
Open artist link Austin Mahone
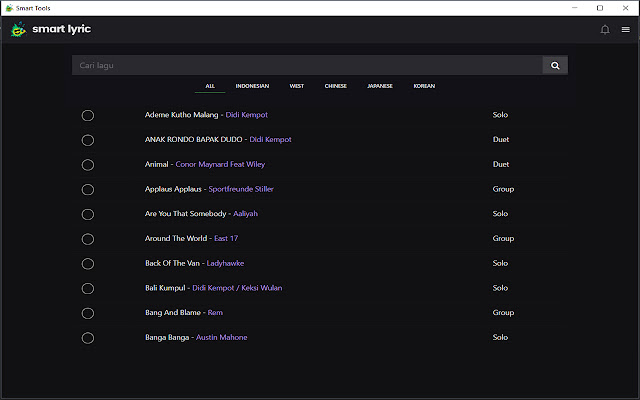tap(221, 338)
